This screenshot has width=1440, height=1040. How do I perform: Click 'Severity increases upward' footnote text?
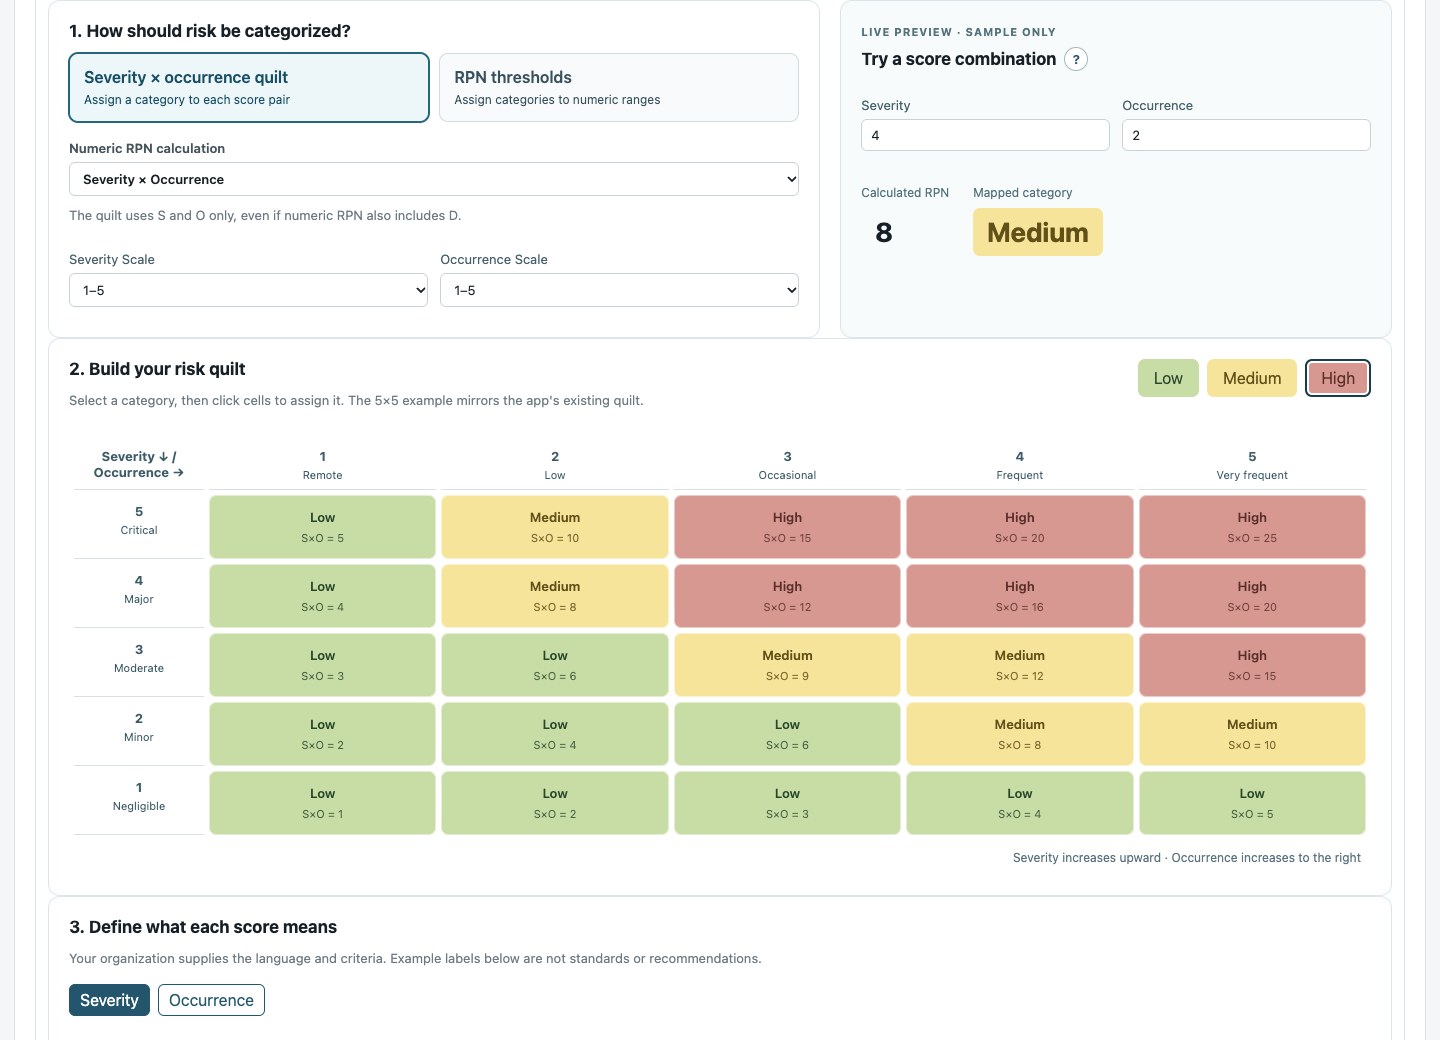1087,858
